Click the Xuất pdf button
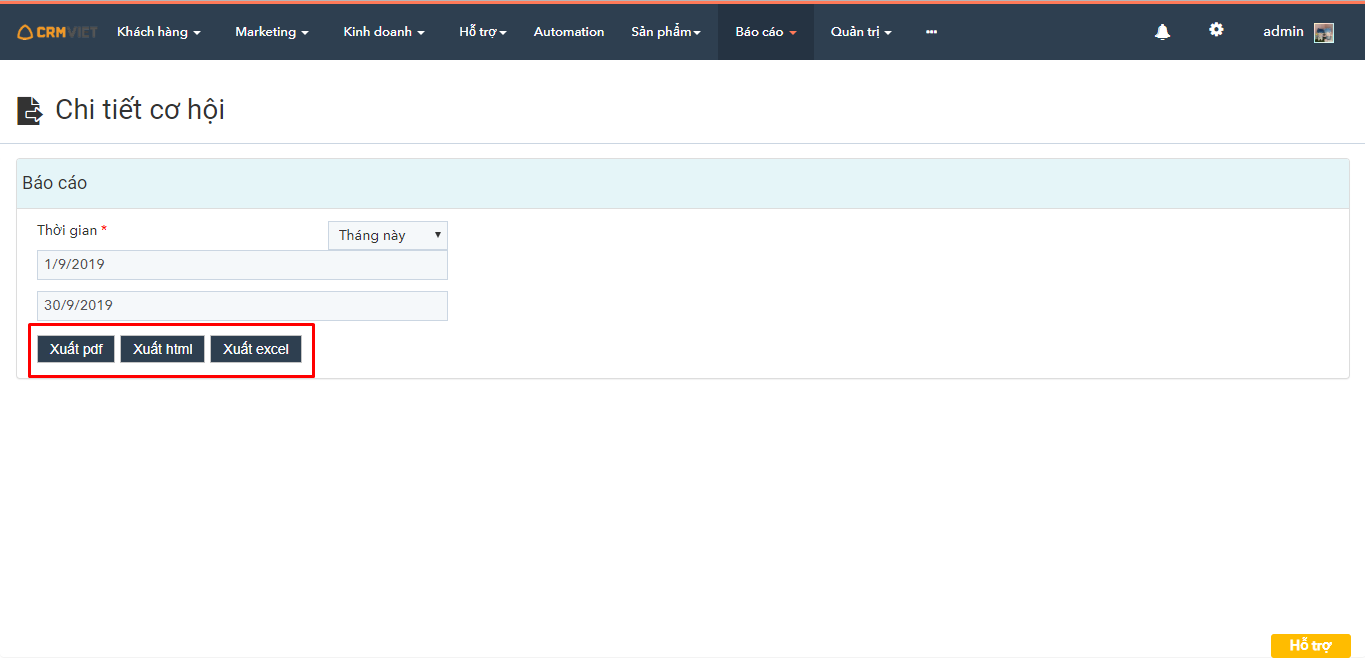Viewport: 1365px width, 658px height. click(x=76, y=349)
